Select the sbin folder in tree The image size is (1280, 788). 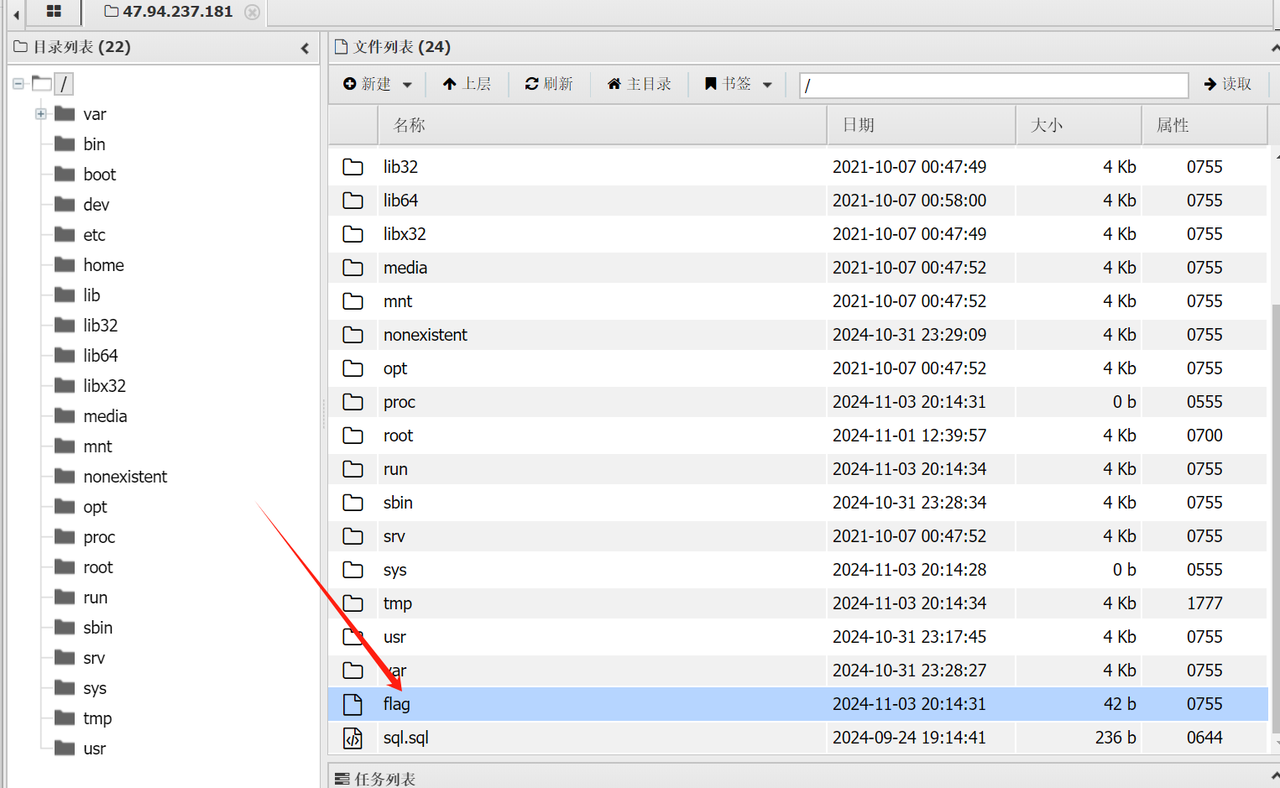(97, 627)
